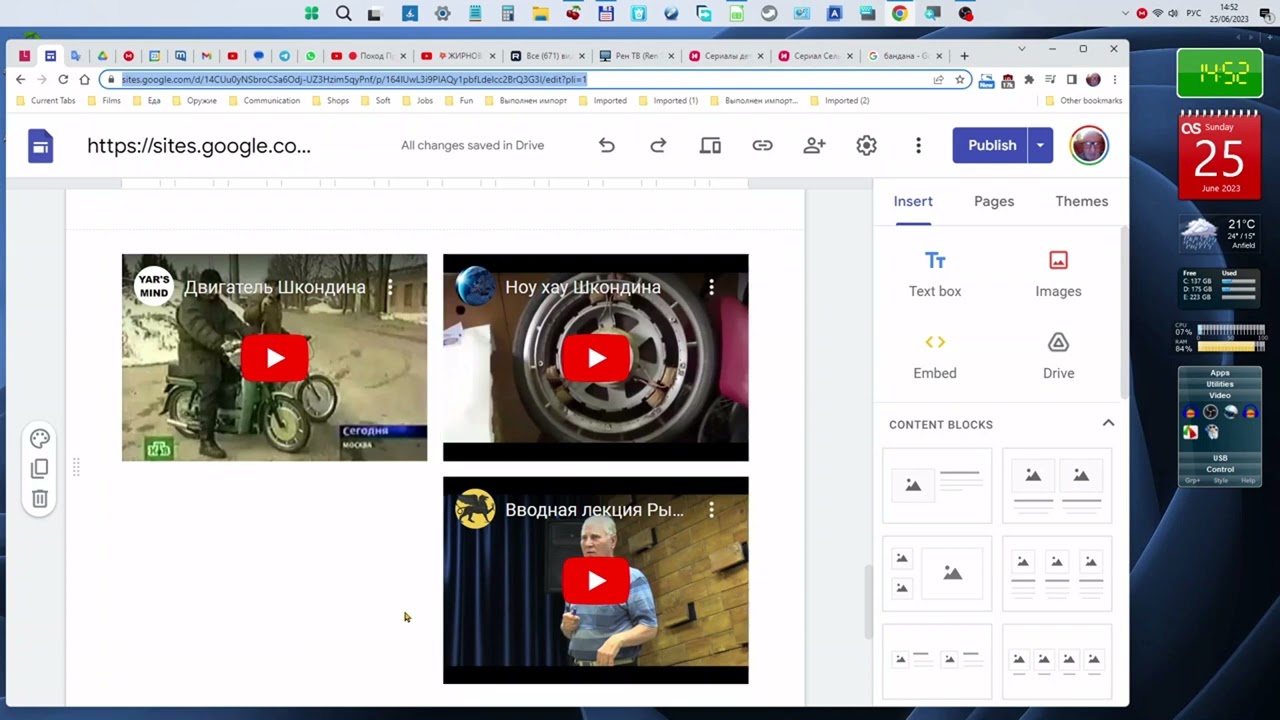Play the Двигатель Шкондина video
The image size is (1280, 720).
click(x=274, y=358)
